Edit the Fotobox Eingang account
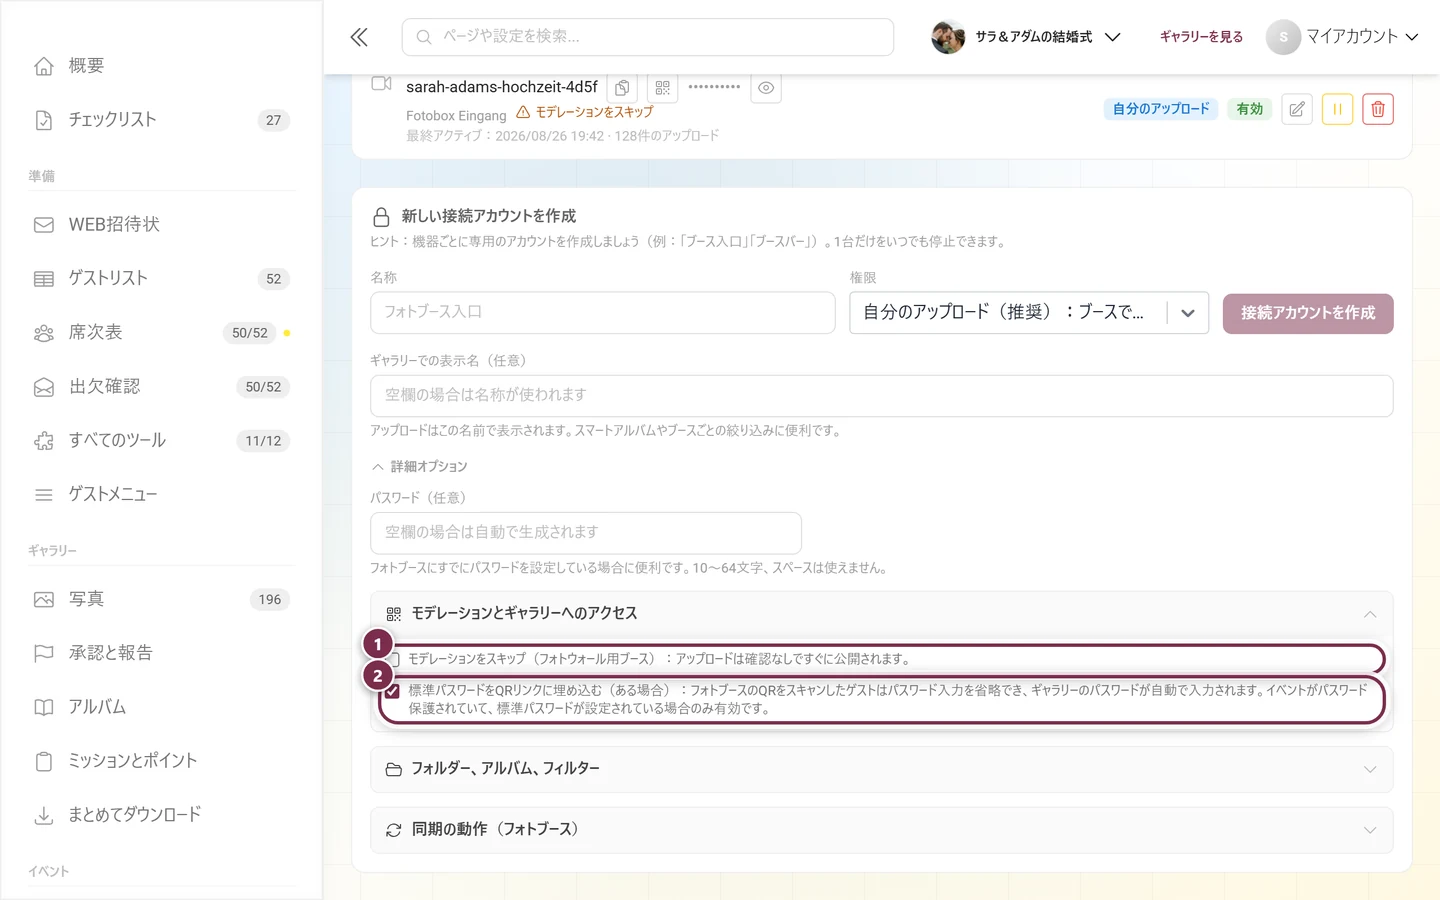 click(1297, 109)
